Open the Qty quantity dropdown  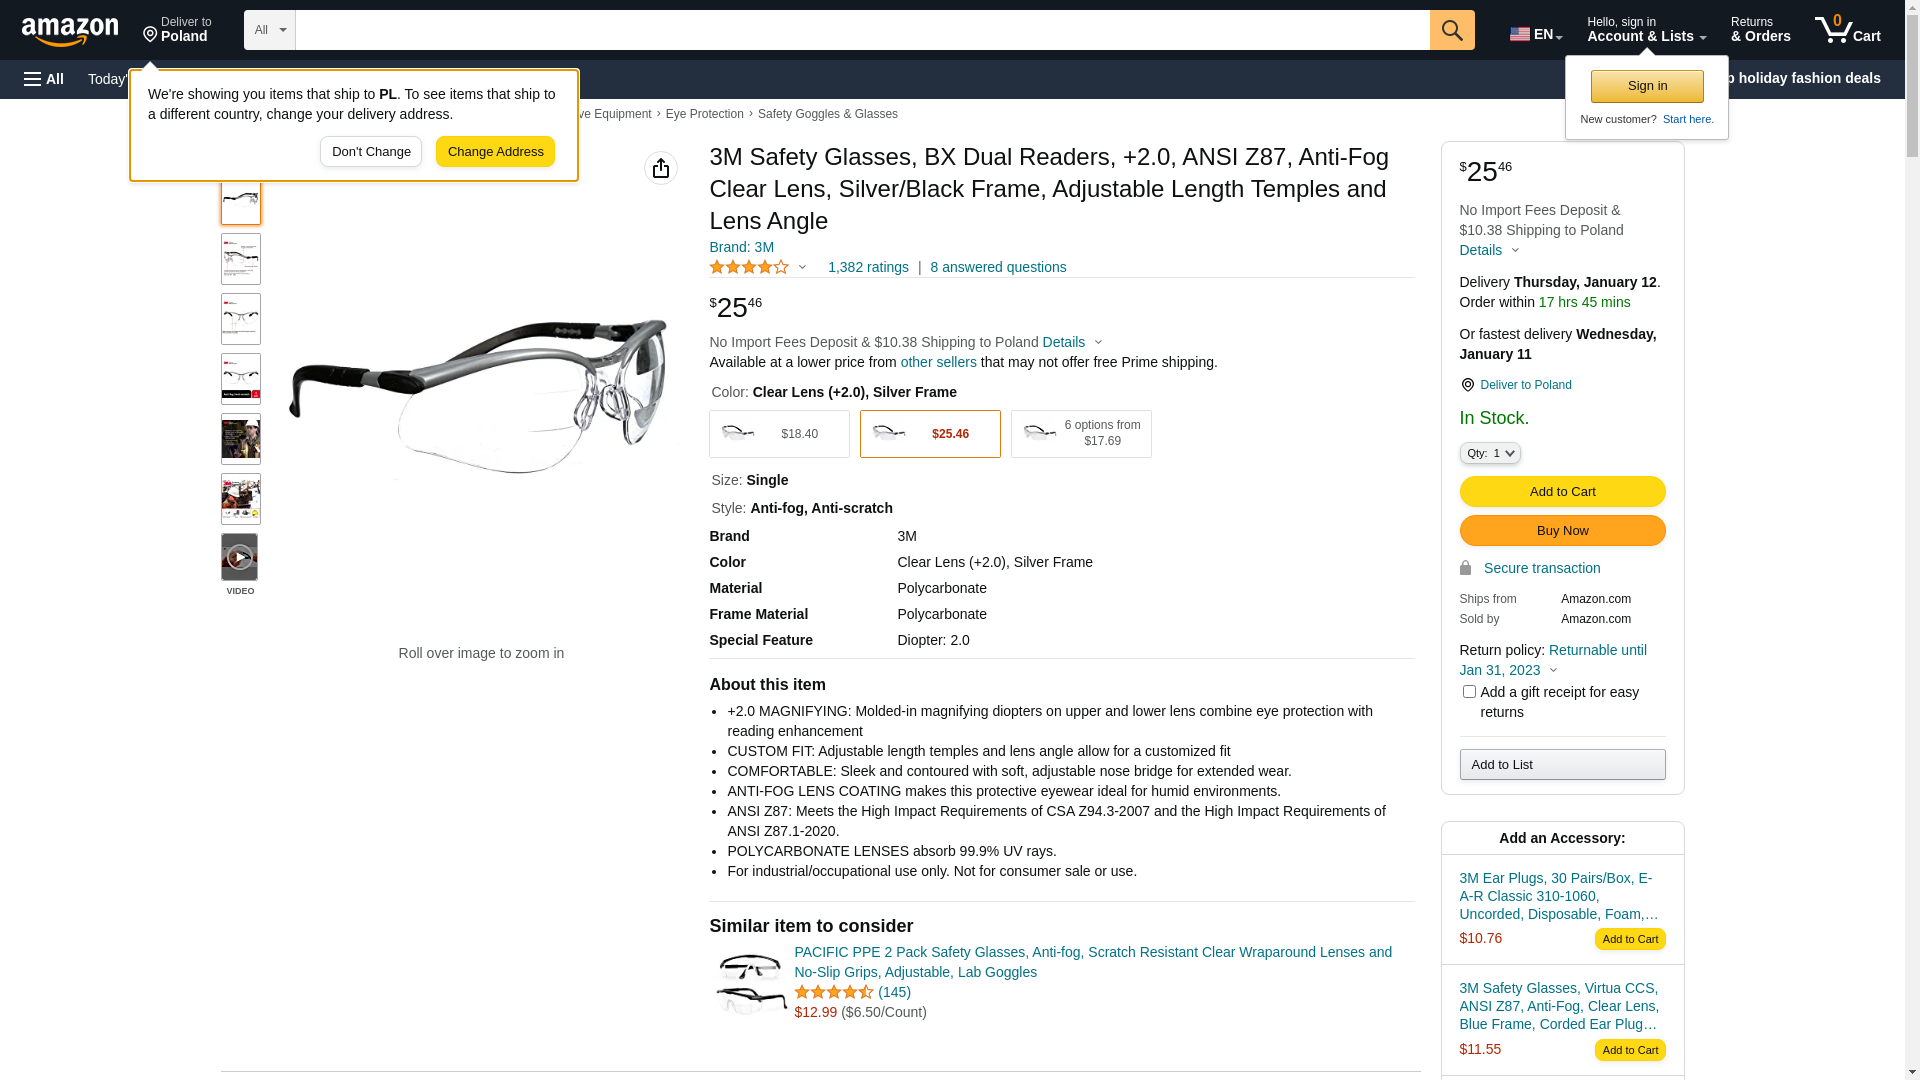click(x=1490, y=453)
